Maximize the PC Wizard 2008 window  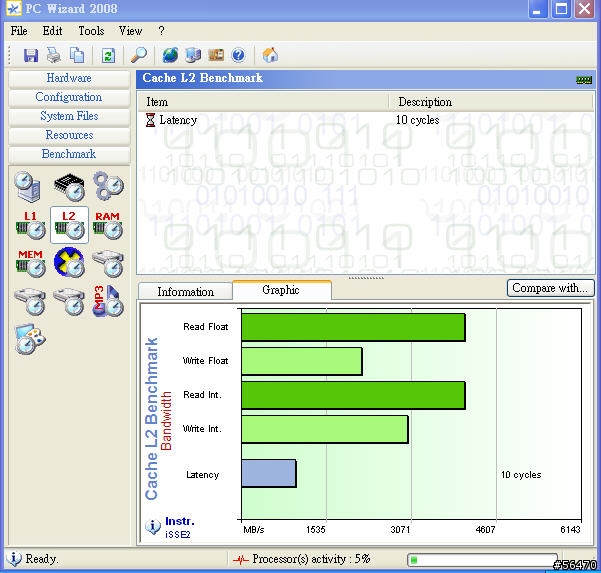coord(561,9)
